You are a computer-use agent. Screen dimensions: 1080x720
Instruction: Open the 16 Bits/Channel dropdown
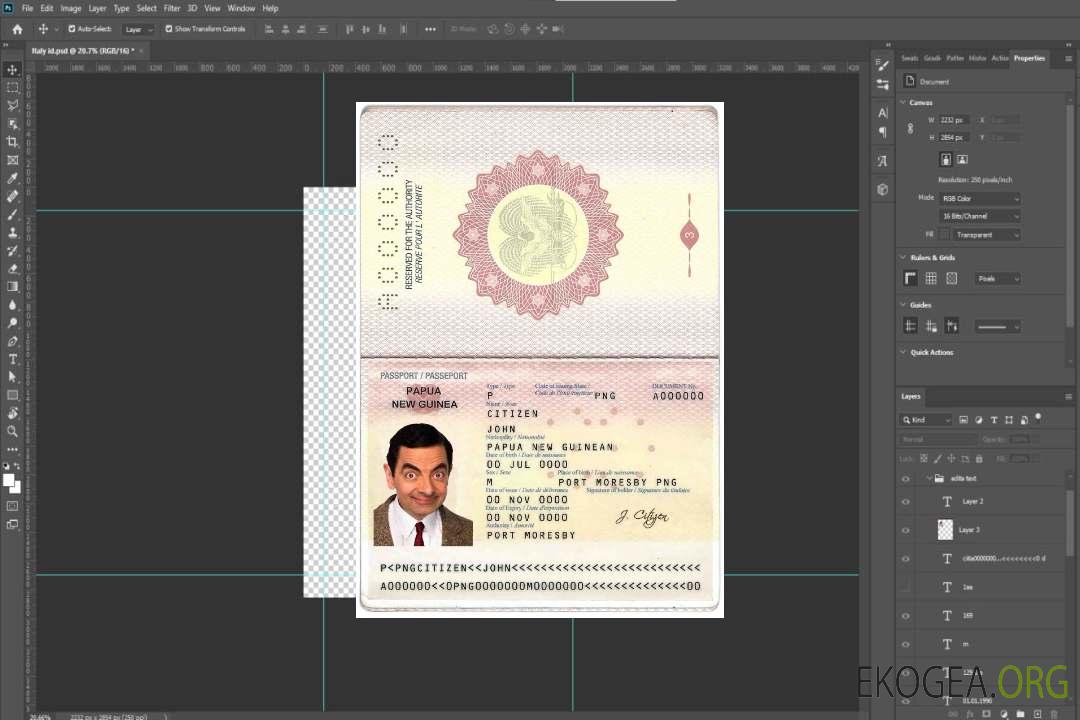pyautogui.click(x=980, y=216)
